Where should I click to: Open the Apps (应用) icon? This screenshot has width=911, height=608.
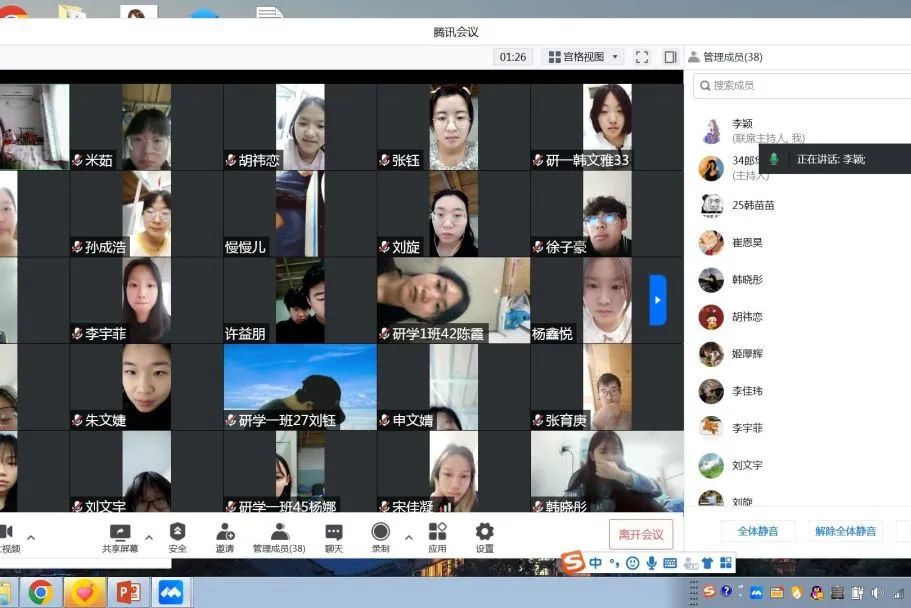click(437, 537)
